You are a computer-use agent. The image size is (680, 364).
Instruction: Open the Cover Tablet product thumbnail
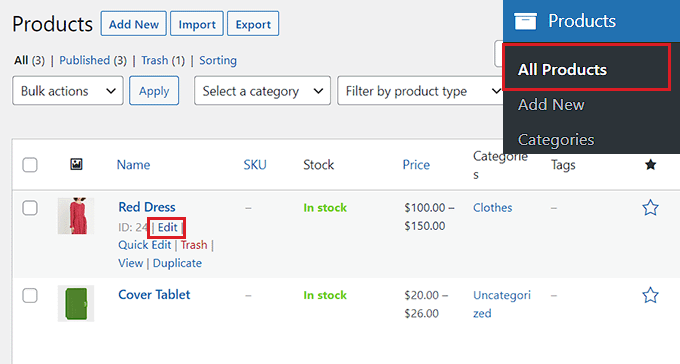click(x=76, y=304)
